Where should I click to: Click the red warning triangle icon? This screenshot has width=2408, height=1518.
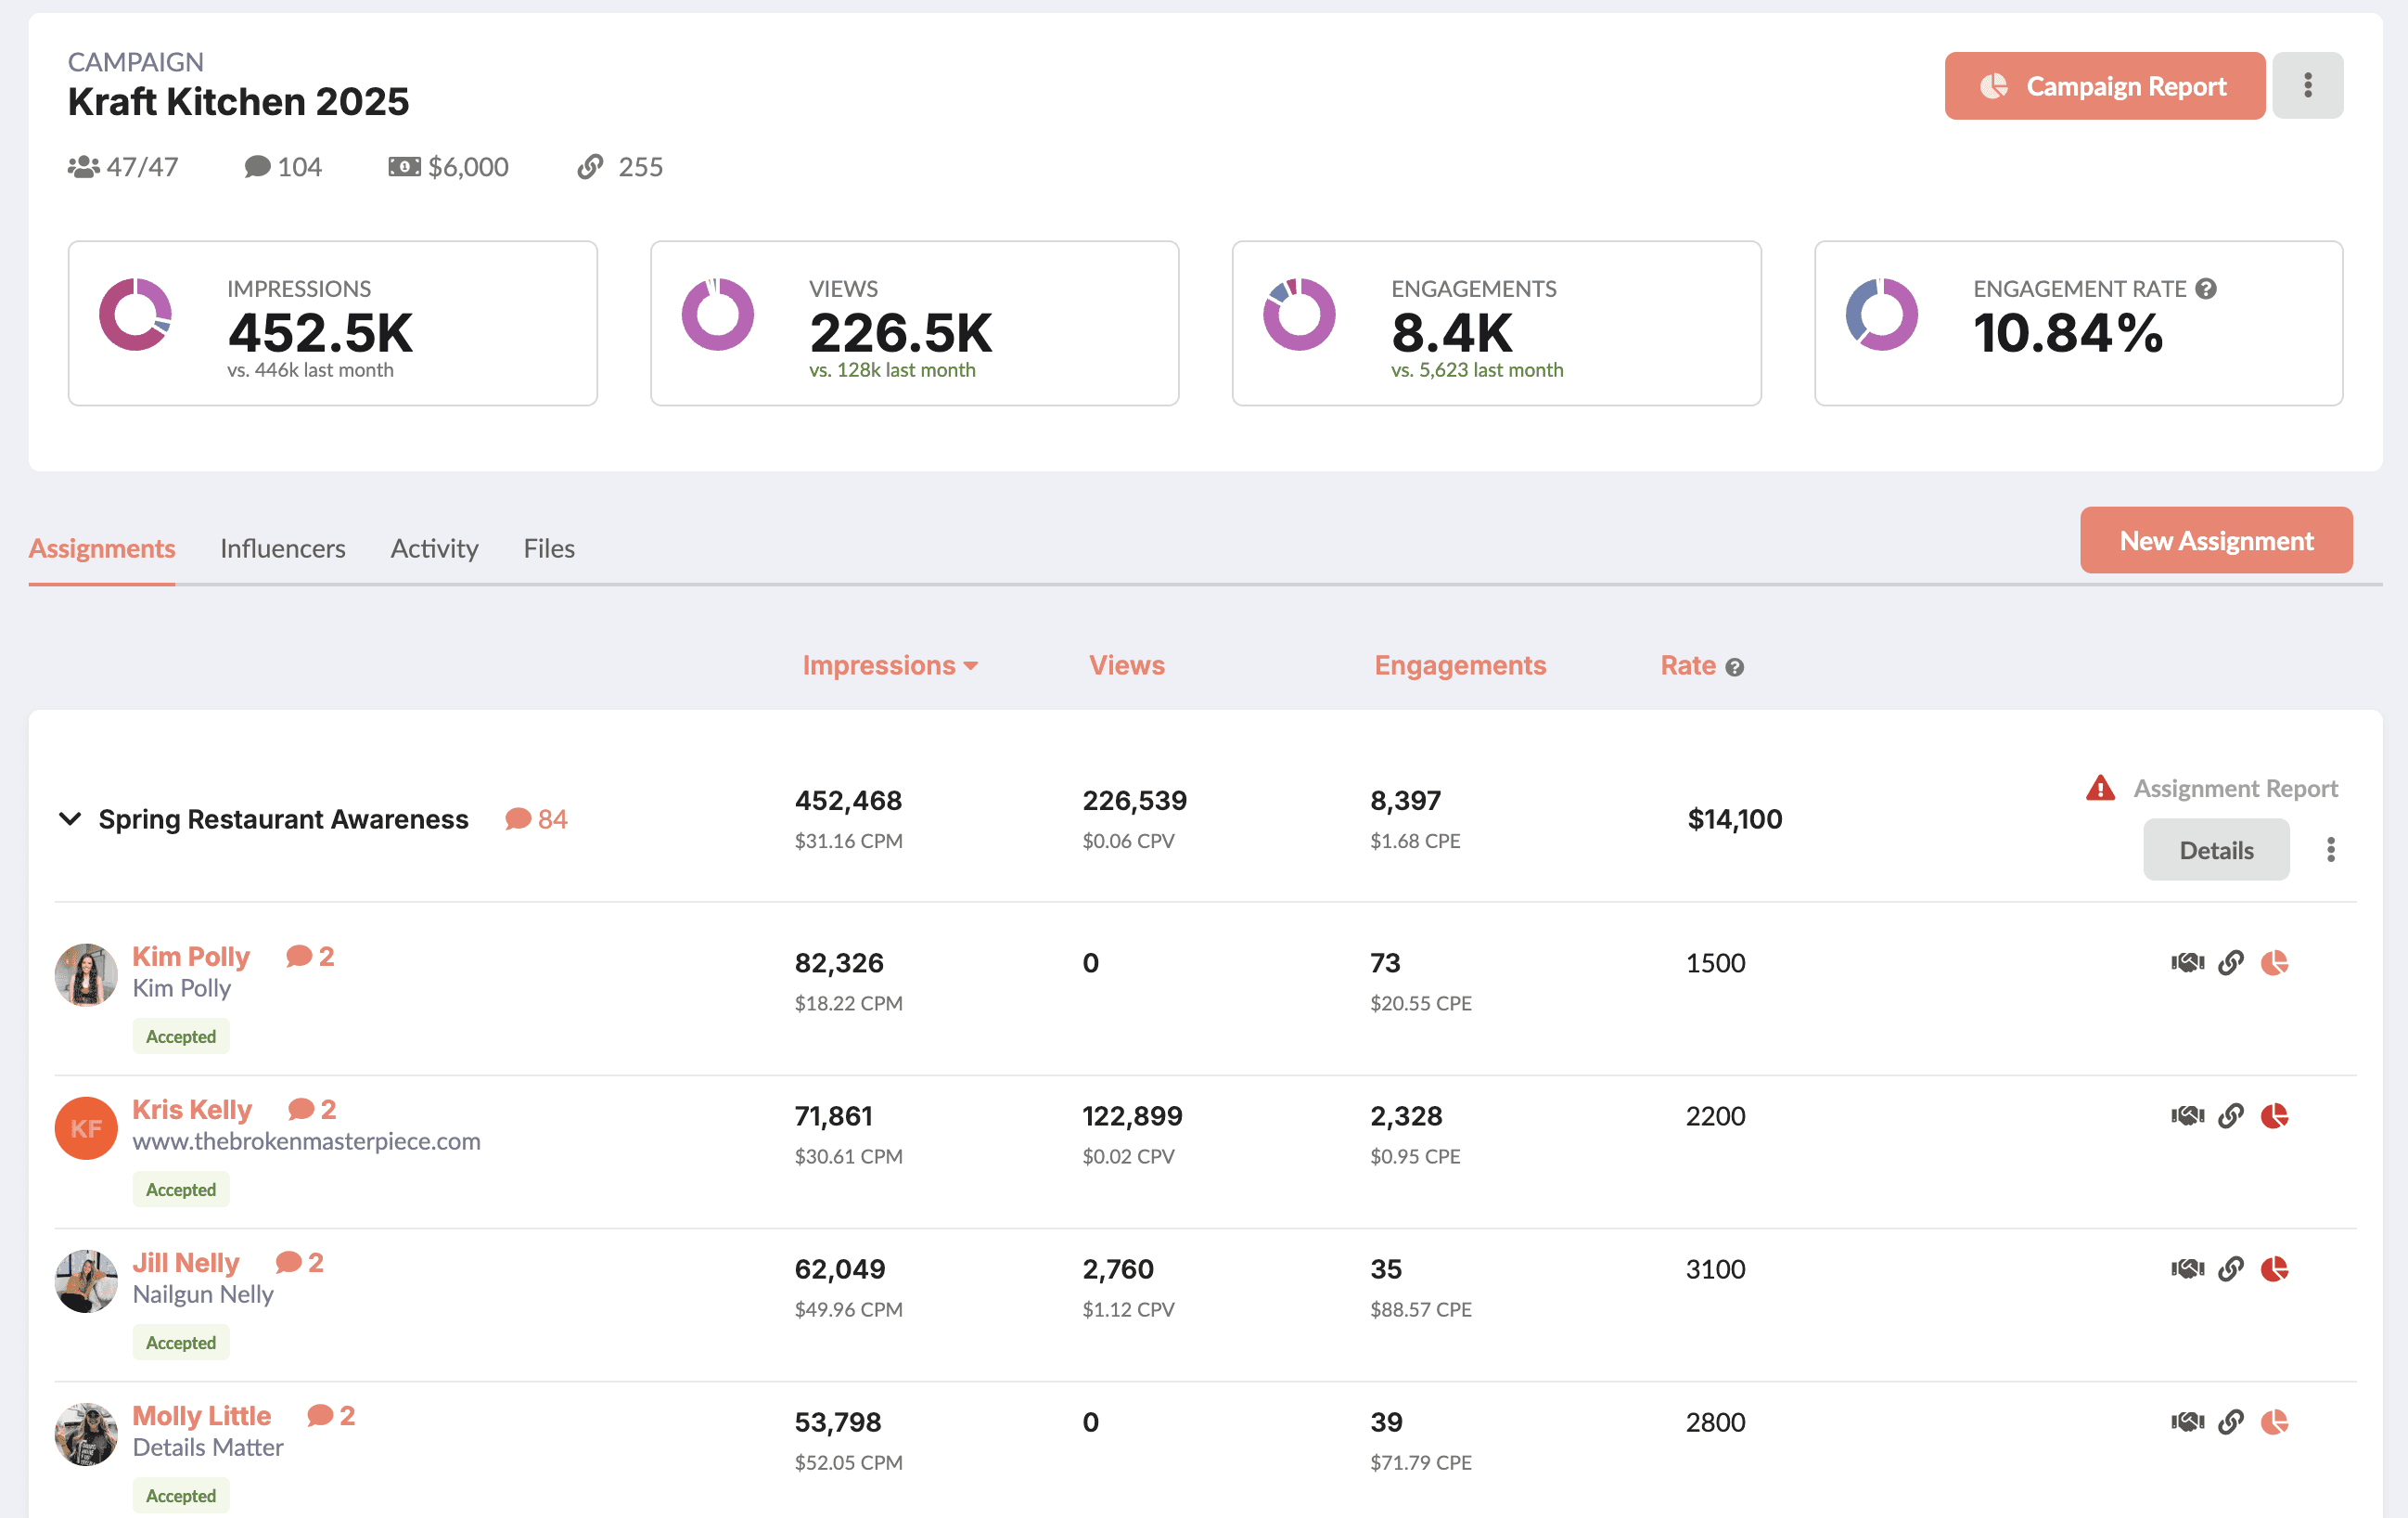(x=2100, y=788)
